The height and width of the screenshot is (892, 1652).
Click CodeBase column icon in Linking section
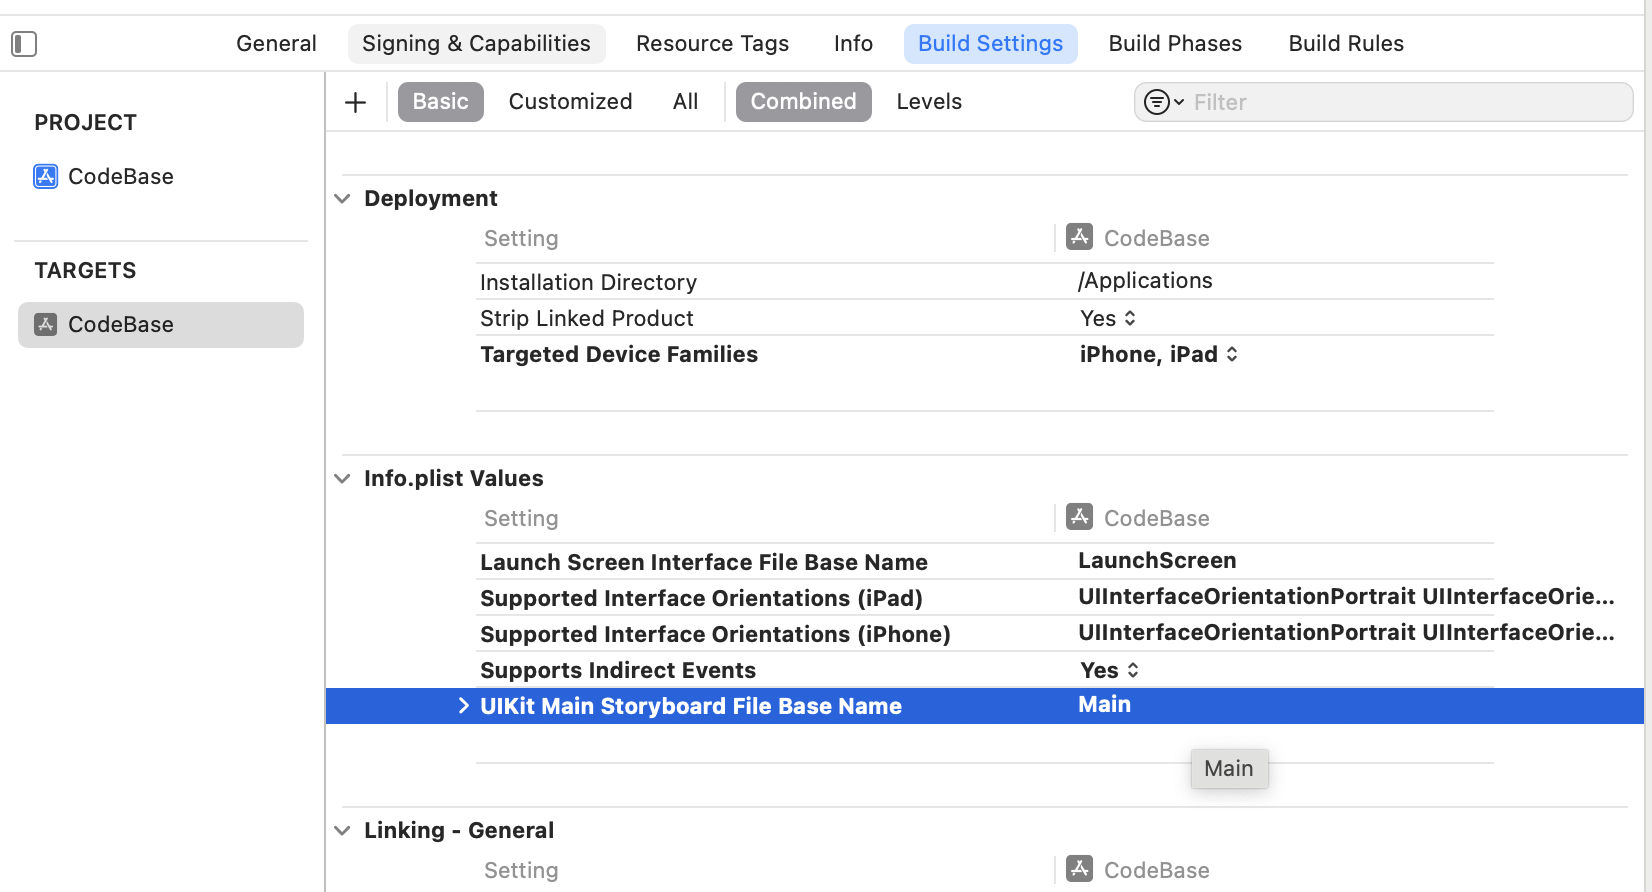pos(1079,869)
